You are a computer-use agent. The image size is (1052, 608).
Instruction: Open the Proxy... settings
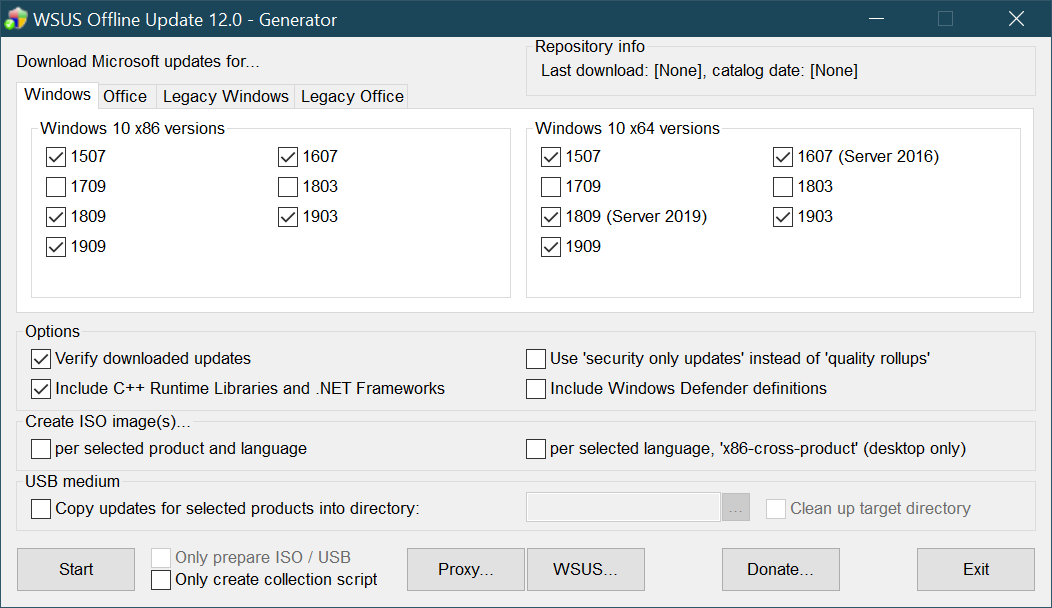[x=466, y=570]
